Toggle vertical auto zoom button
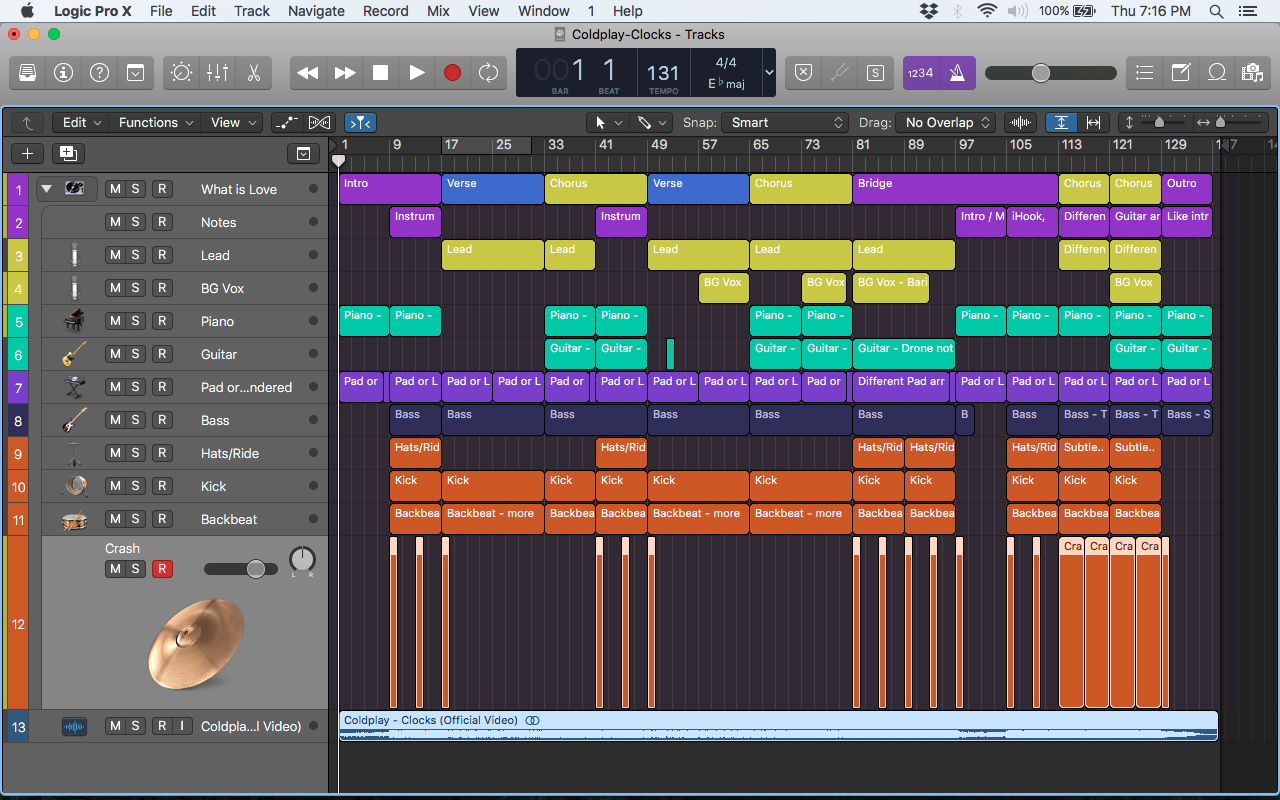Image resolution: width=1280 pixels, height=800 pixels. (x=1061, y=122)
